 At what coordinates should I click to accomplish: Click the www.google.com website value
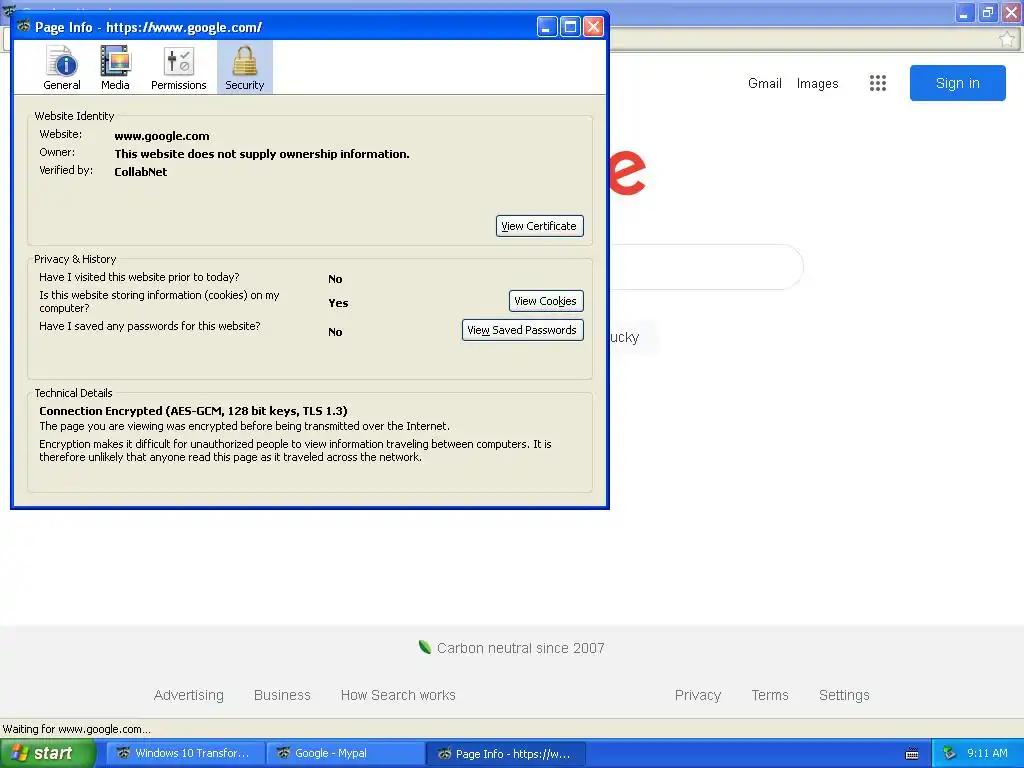pyautogui.click(x=162, y=136)
